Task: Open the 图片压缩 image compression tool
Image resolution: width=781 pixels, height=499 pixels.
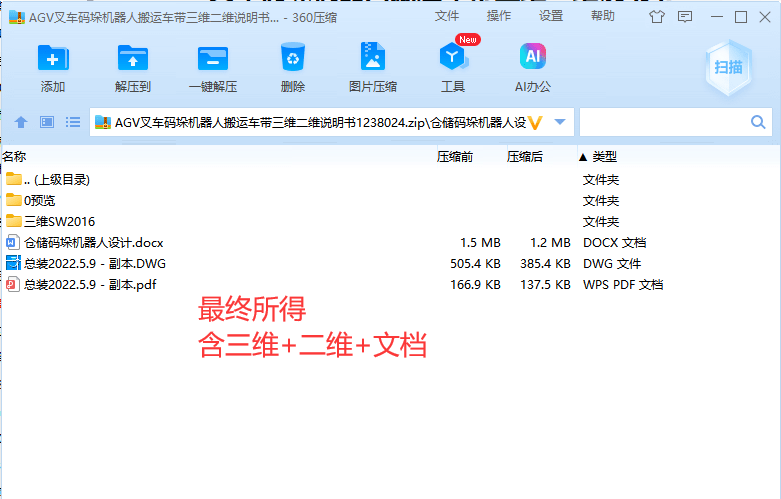Action: (372, 58)
